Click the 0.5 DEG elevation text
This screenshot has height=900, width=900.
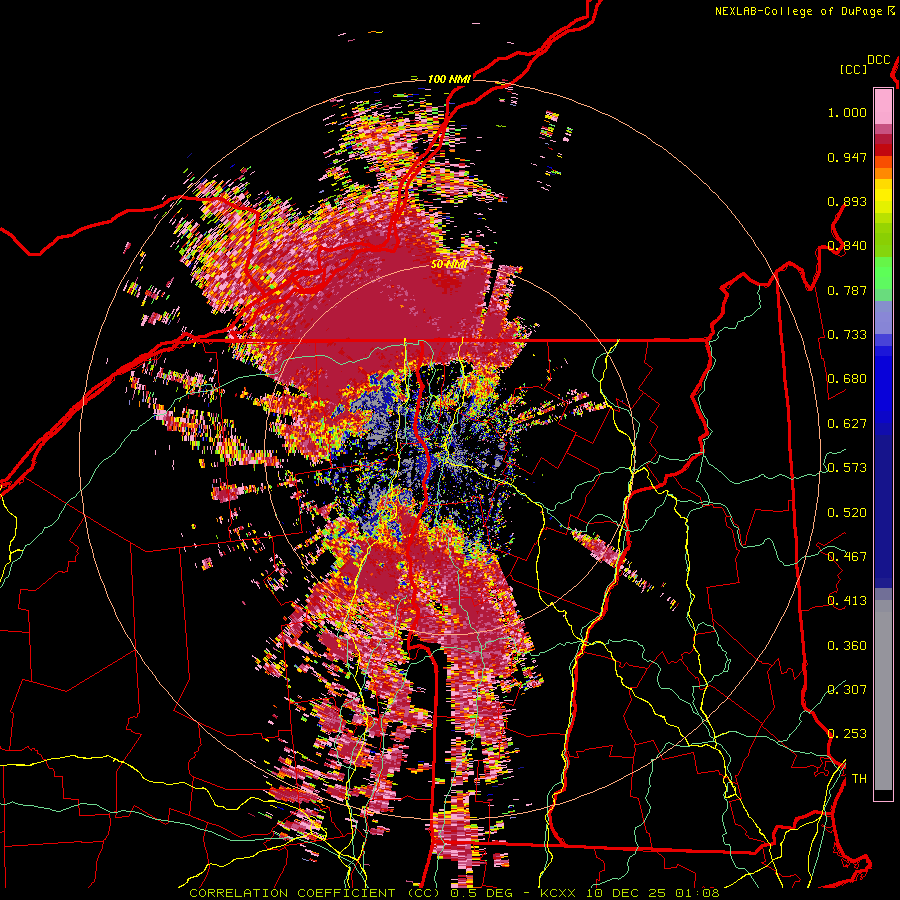tap(484, 893)
